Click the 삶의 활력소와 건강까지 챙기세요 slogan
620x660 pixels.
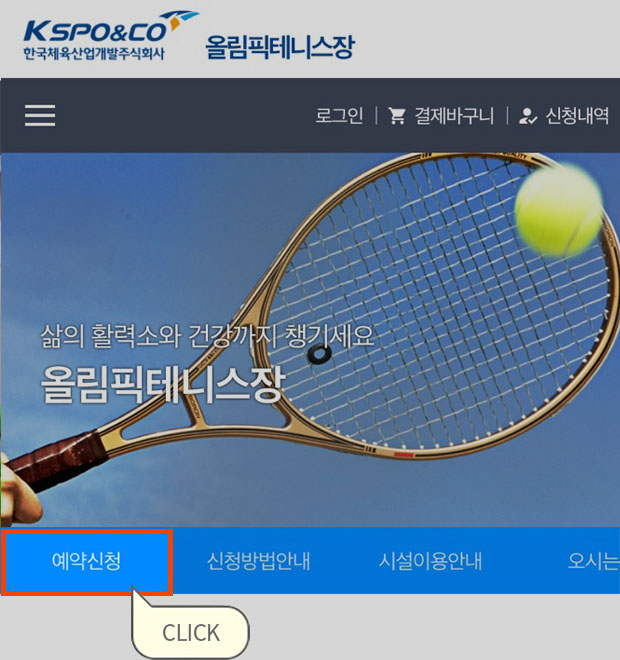[x=208, y=336]
